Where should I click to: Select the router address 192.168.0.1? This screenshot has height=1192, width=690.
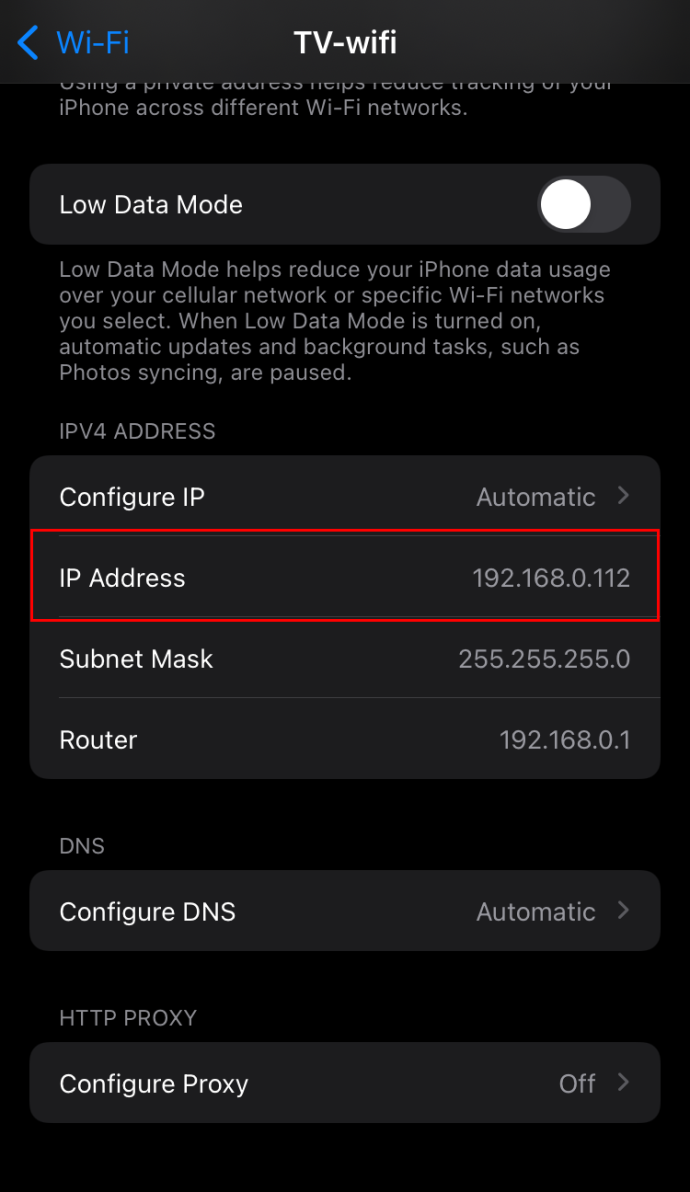tap(565, 740)
